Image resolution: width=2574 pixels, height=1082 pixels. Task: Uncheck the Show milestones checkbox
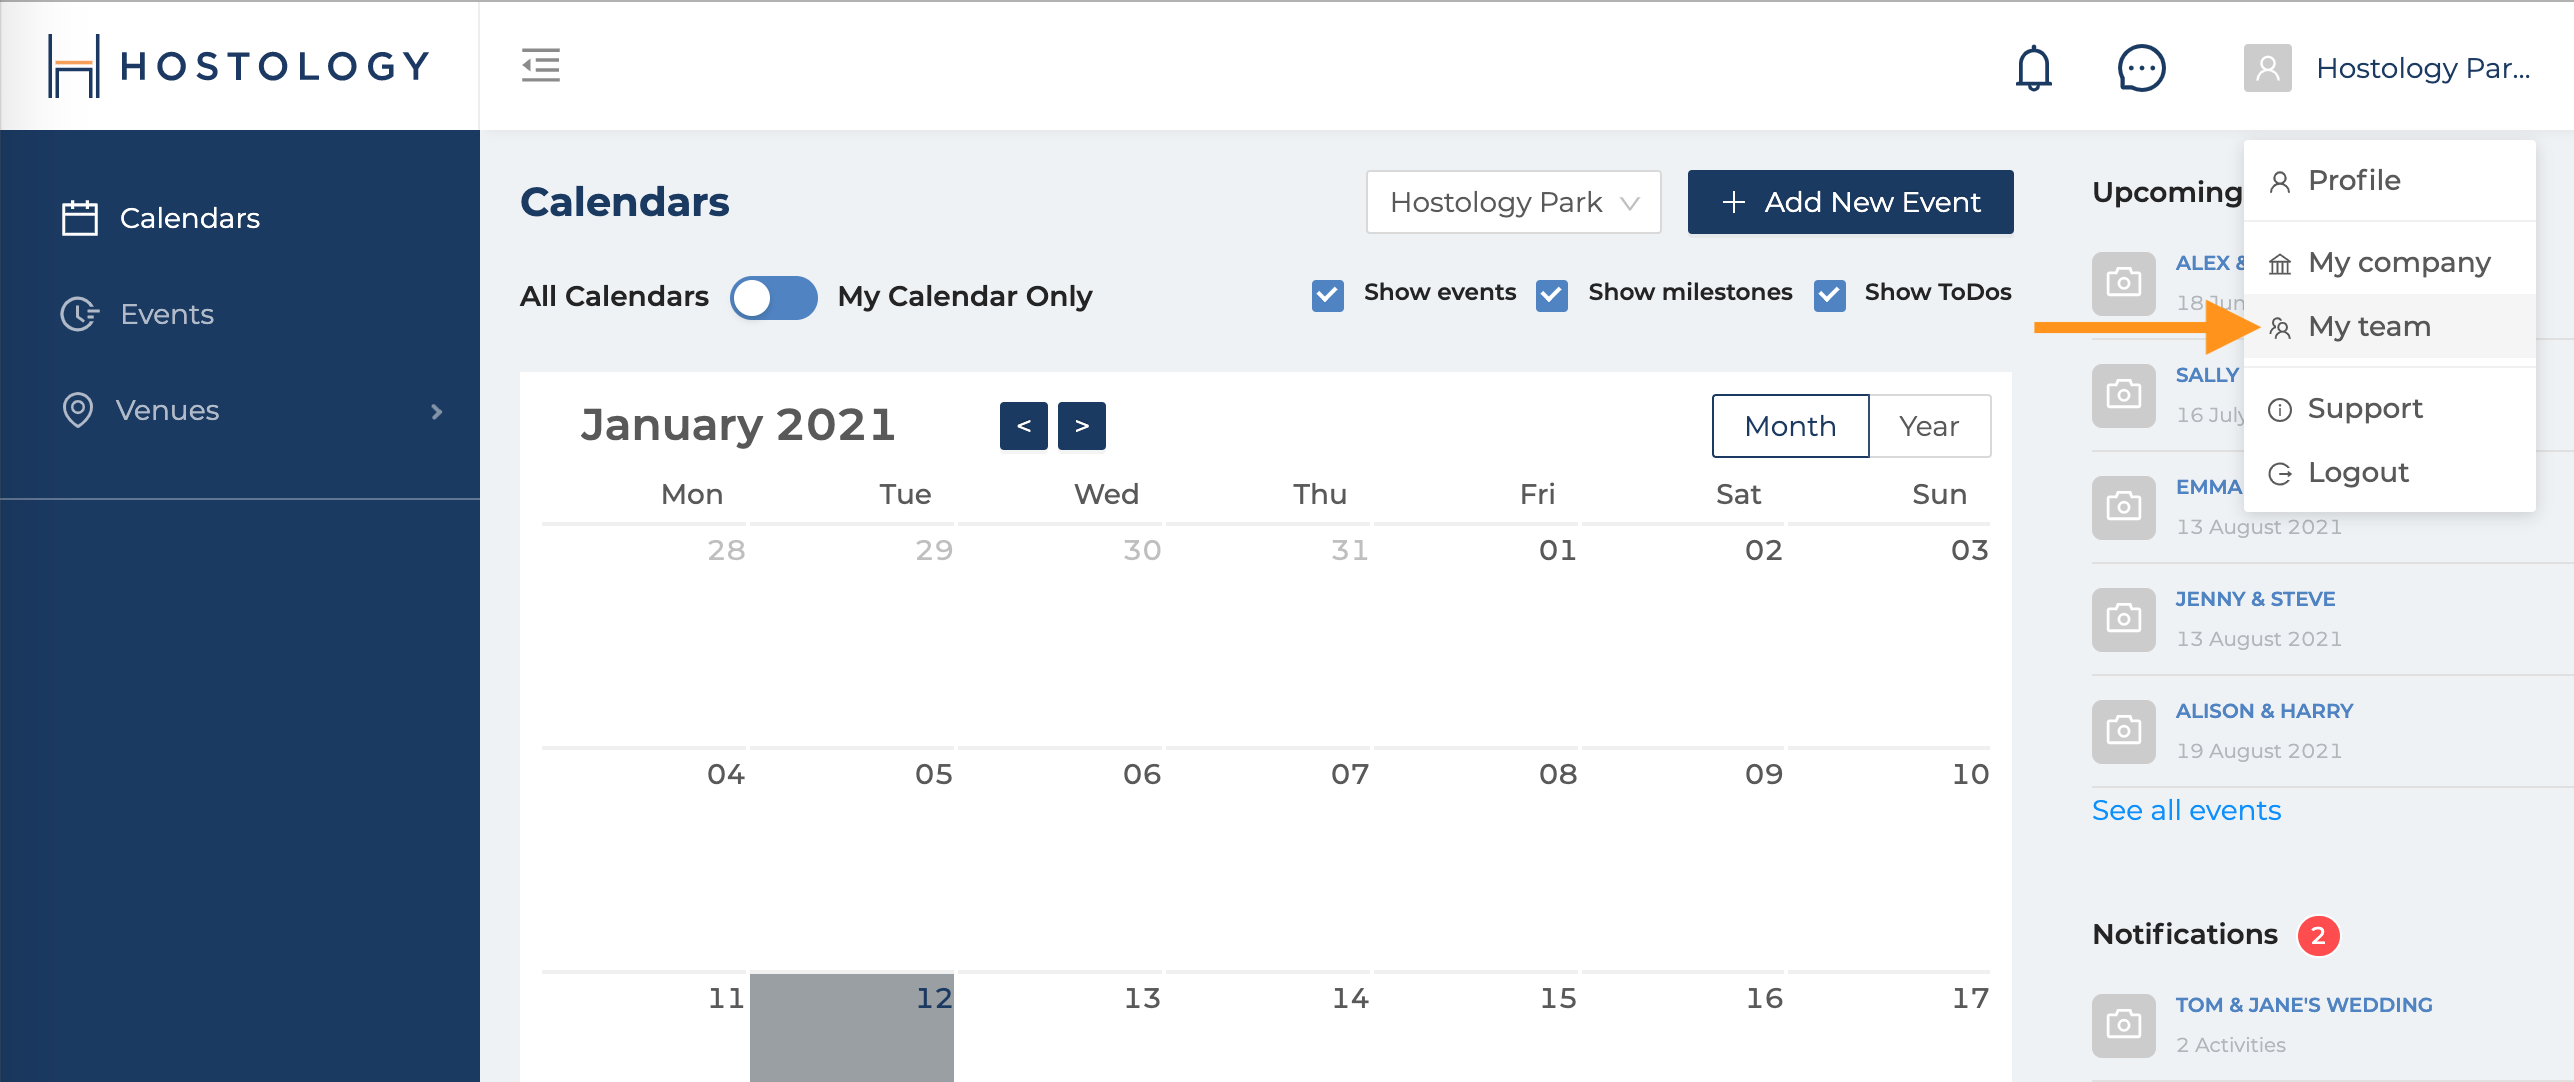1551,295
